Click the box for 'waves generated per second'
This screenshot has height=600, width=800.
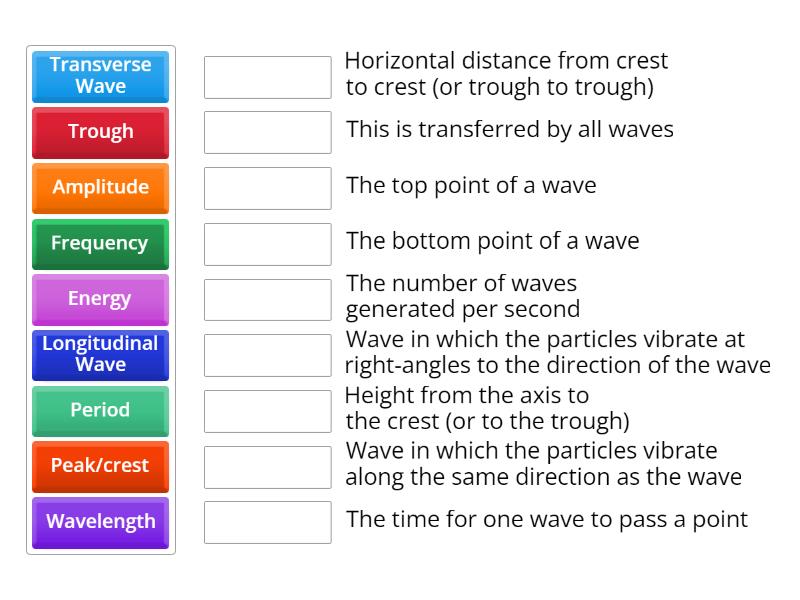pyautogui.click(x=267, y=299)
